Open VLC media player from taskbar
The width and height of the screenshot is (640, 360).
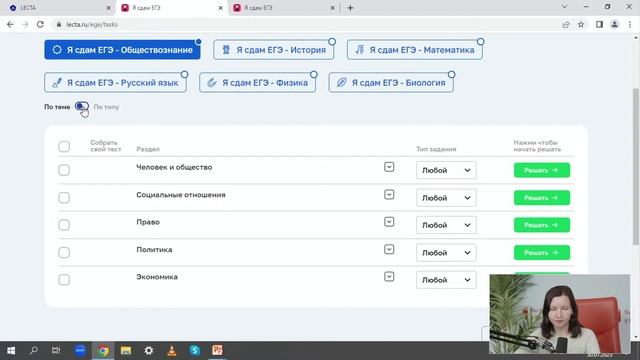172,350
